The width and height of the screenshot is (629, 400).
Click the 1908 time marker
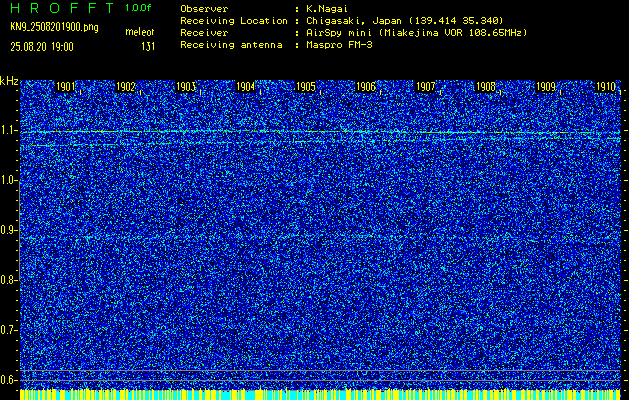click(485, 87)
